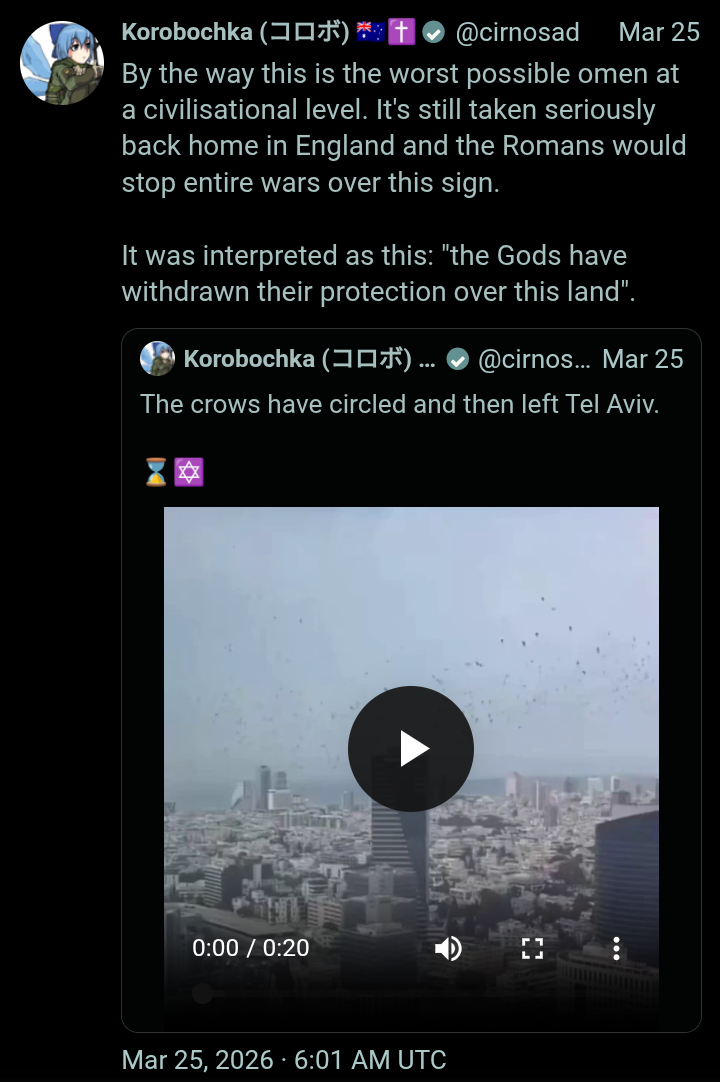Click the Star of David emoji
Viewport: 720px width, 1082px height.
point(188,473)
